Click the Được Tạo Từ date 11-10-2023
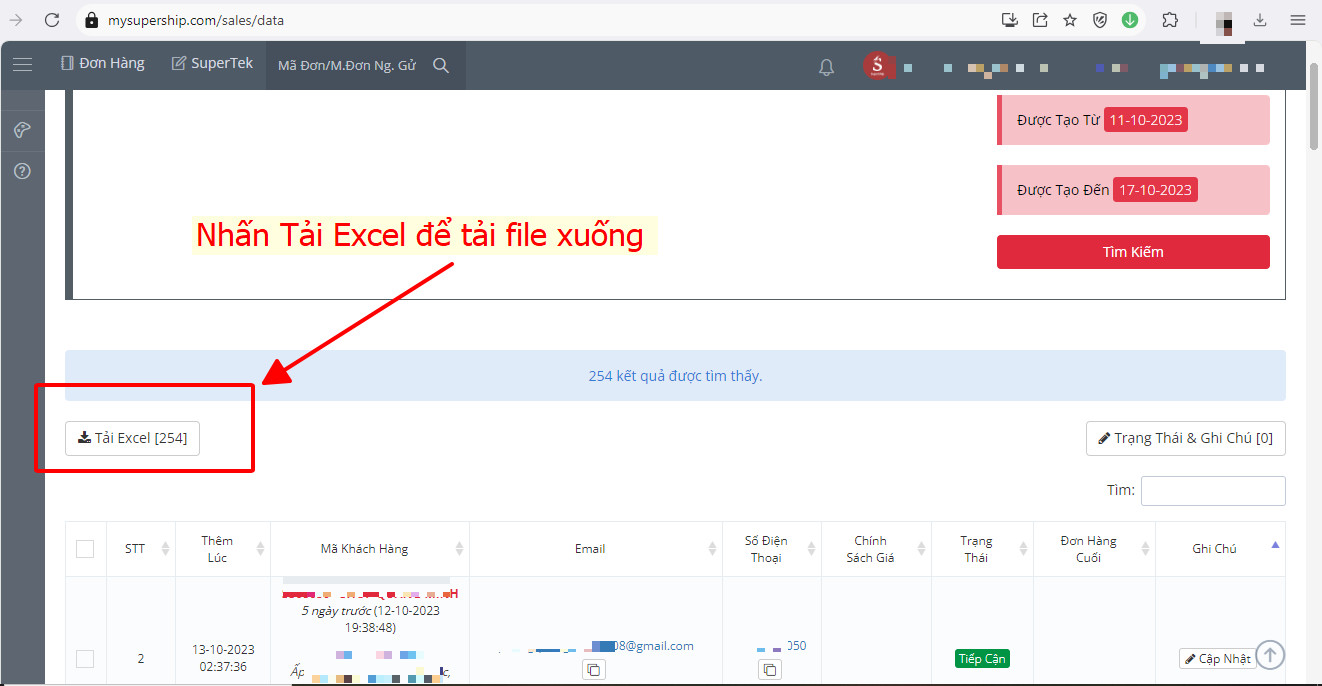This screenshot has width=1322, height=686. coord(1146,120)
